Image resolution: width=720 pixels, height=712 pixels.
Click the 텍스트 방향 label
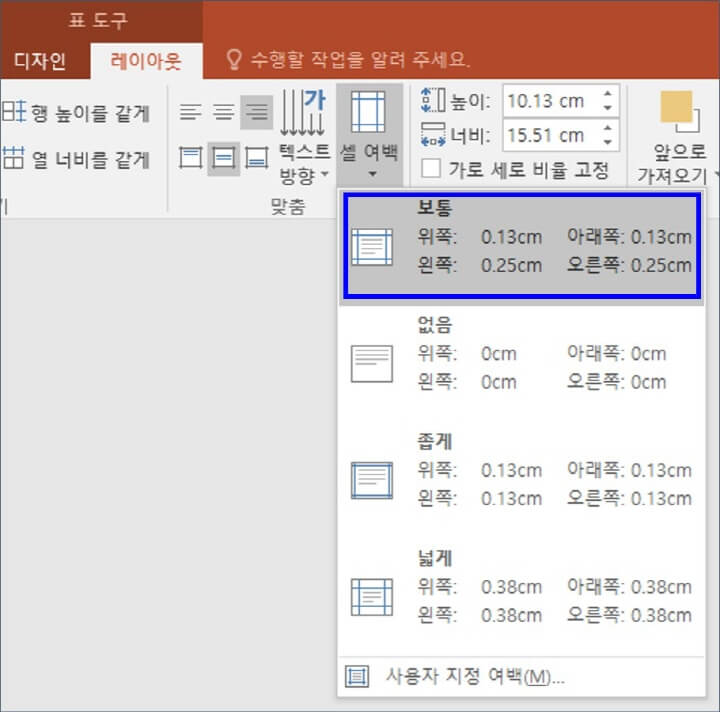(x=305, y=163)
